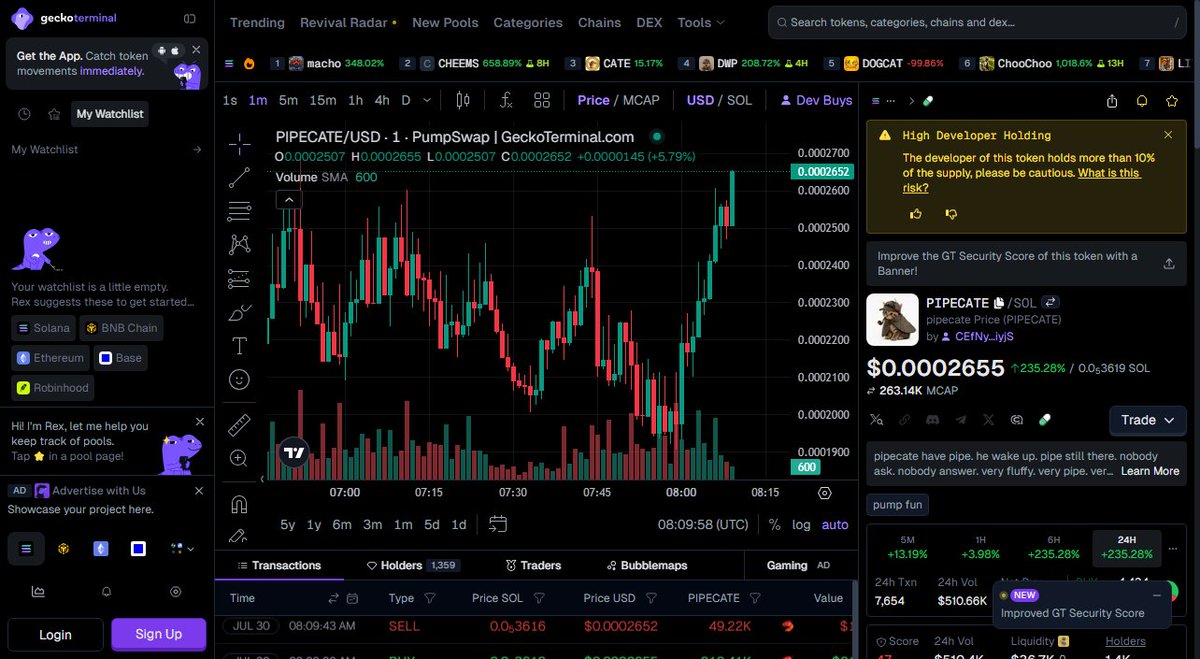The image size is (1200, 659).
Task: Click the upload banner icon
Action: (x=1169, y=264)
